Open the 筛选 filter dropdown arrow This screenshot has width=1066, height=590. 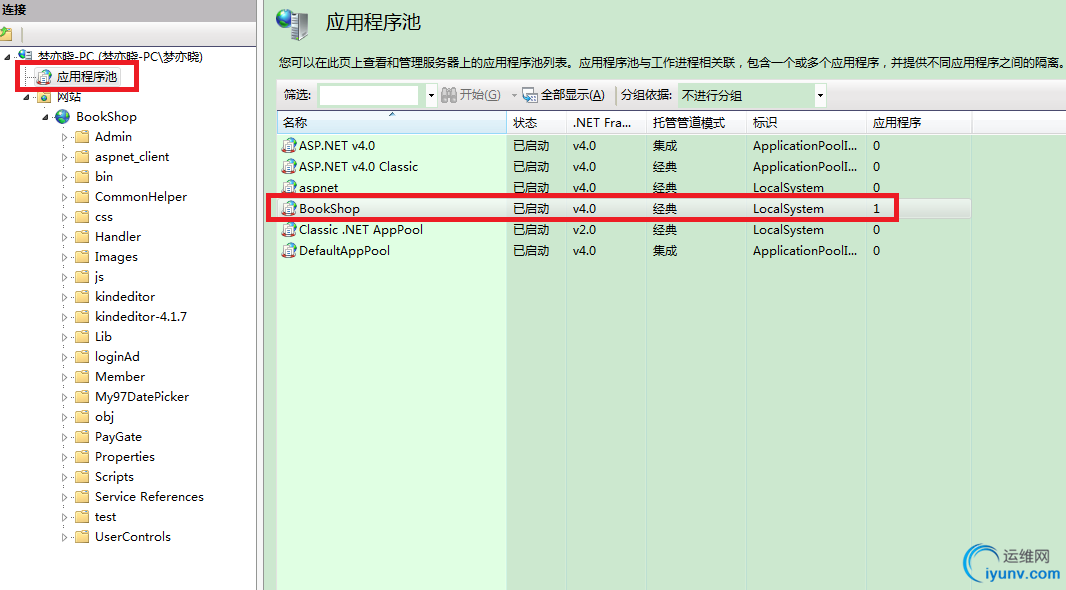tap(430, 95)
